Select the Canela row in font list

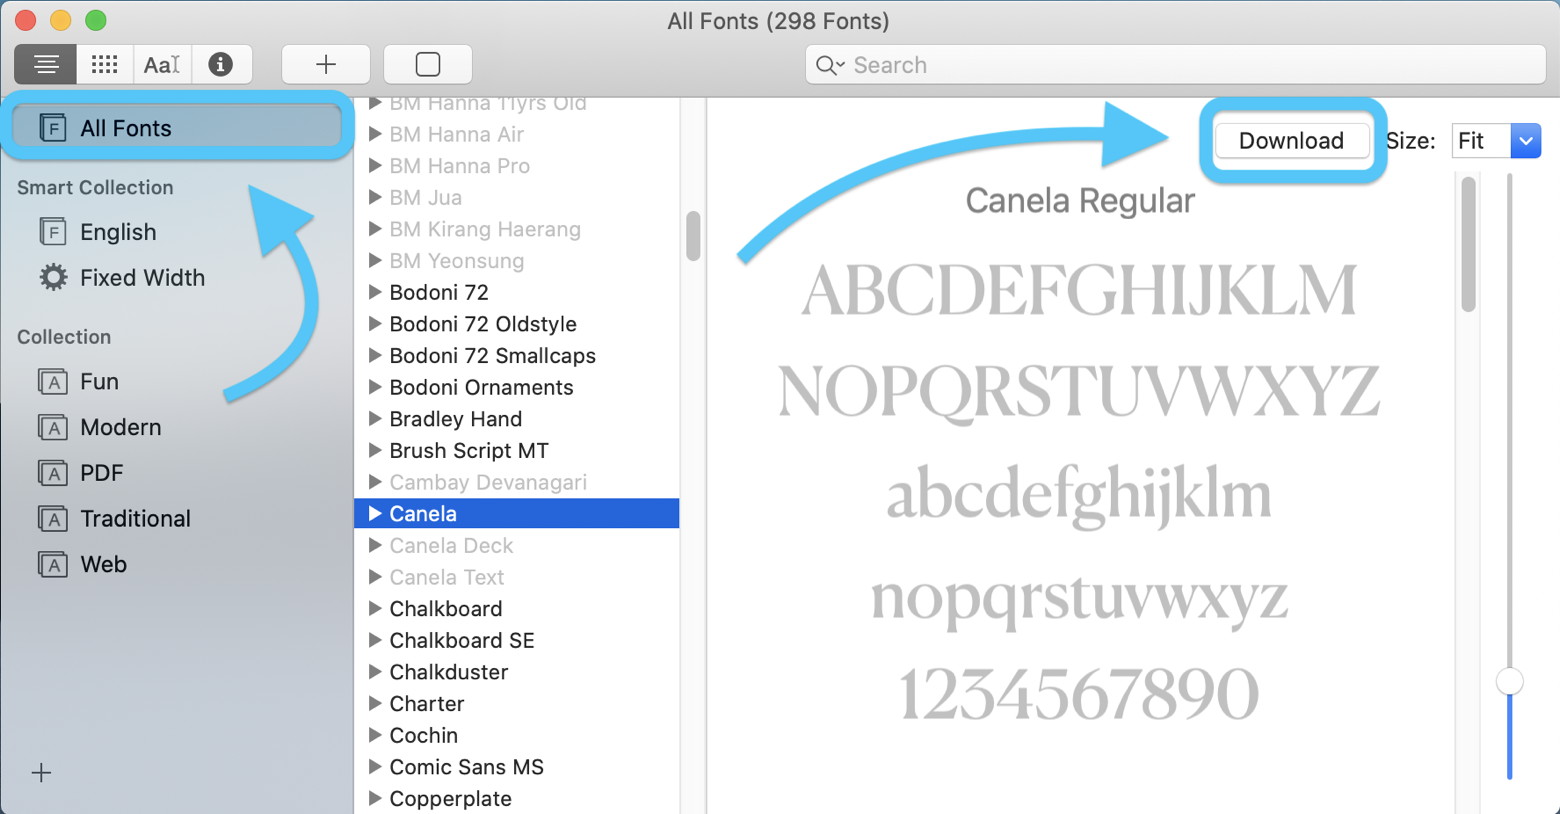(517, 514)
